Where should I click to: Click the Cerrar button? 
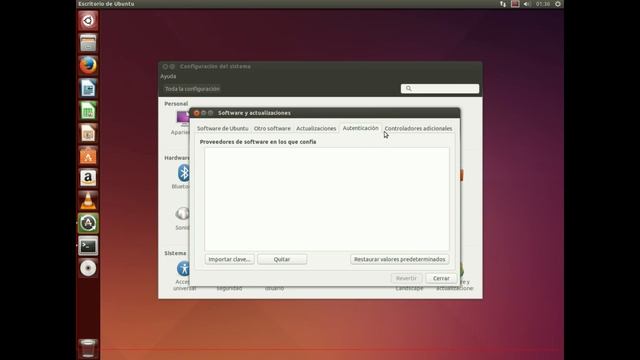pos(441,278)
